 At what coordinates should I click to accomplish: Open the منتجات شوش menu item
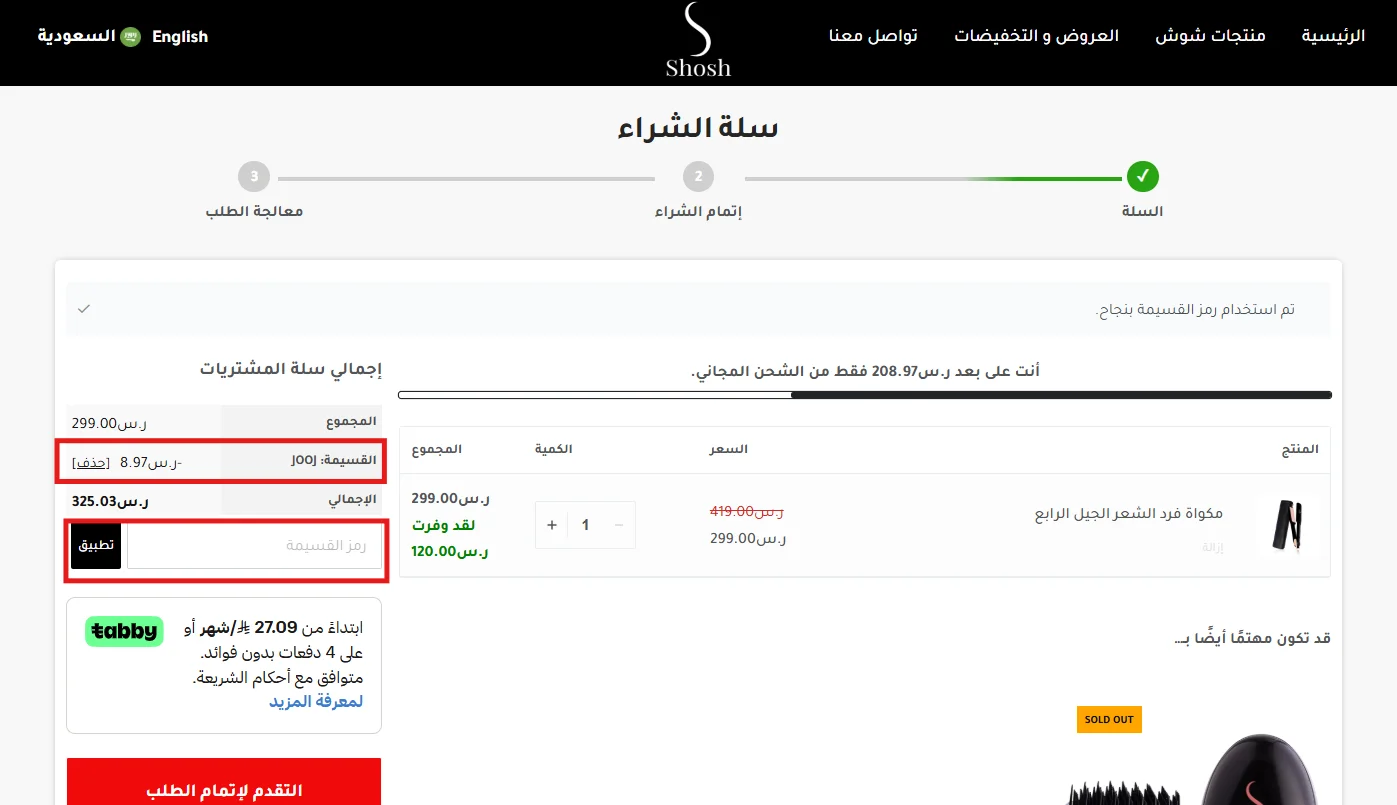[1211, 36]
